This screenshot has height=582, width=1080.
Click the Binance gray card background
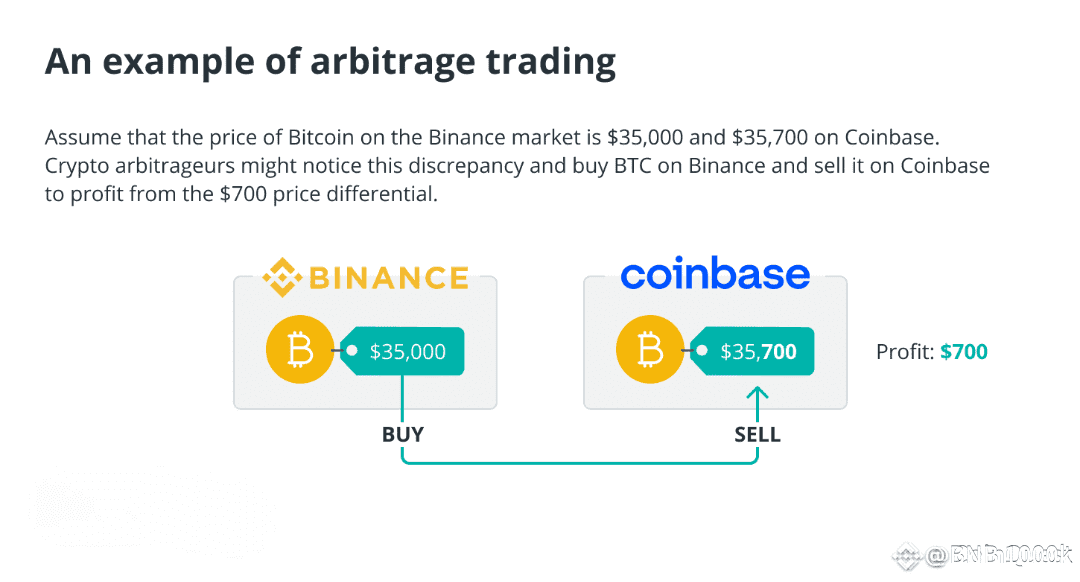[x=365, y=342]
